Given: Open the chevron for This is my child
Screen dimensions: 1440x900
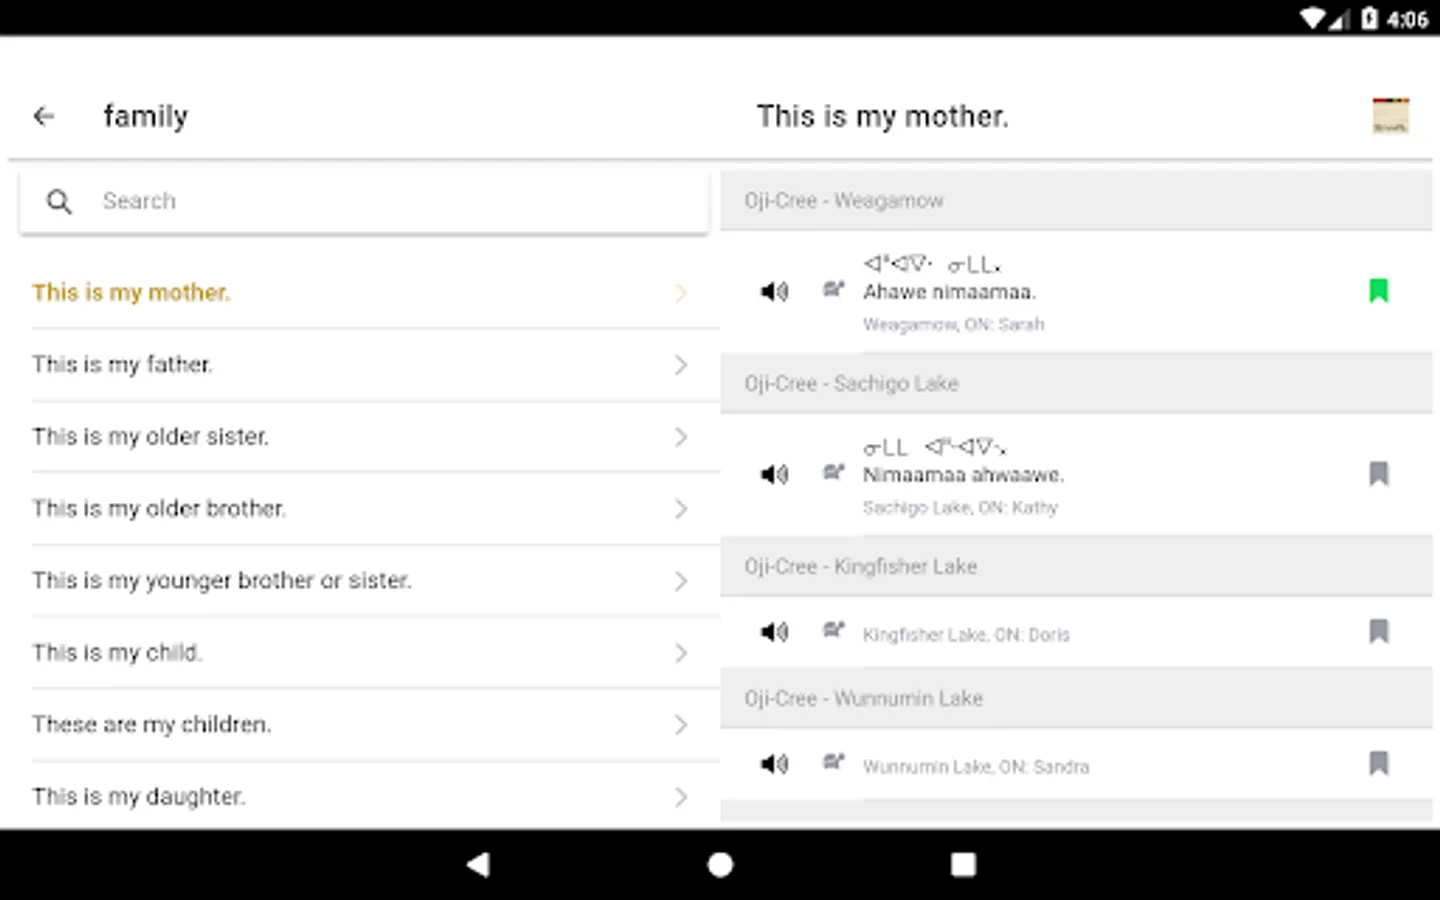Looking at the screenshot, I should 681,653.
